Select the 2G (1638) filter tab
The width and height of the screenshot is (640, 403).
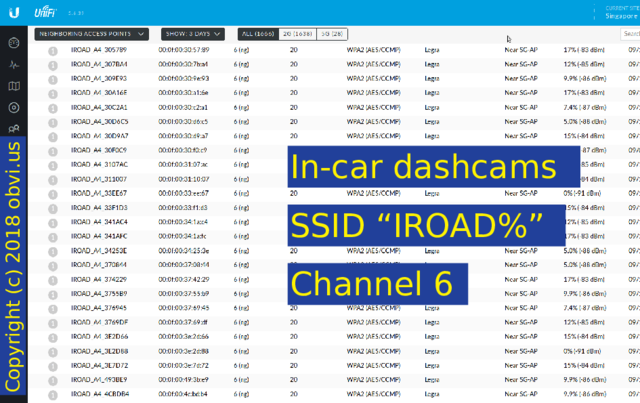[298, 34]
